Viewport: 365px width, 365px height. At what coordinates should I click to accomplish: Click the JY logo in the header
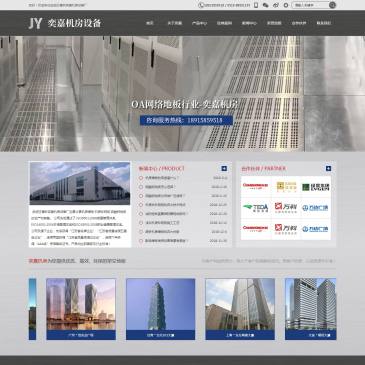point(35,23)
